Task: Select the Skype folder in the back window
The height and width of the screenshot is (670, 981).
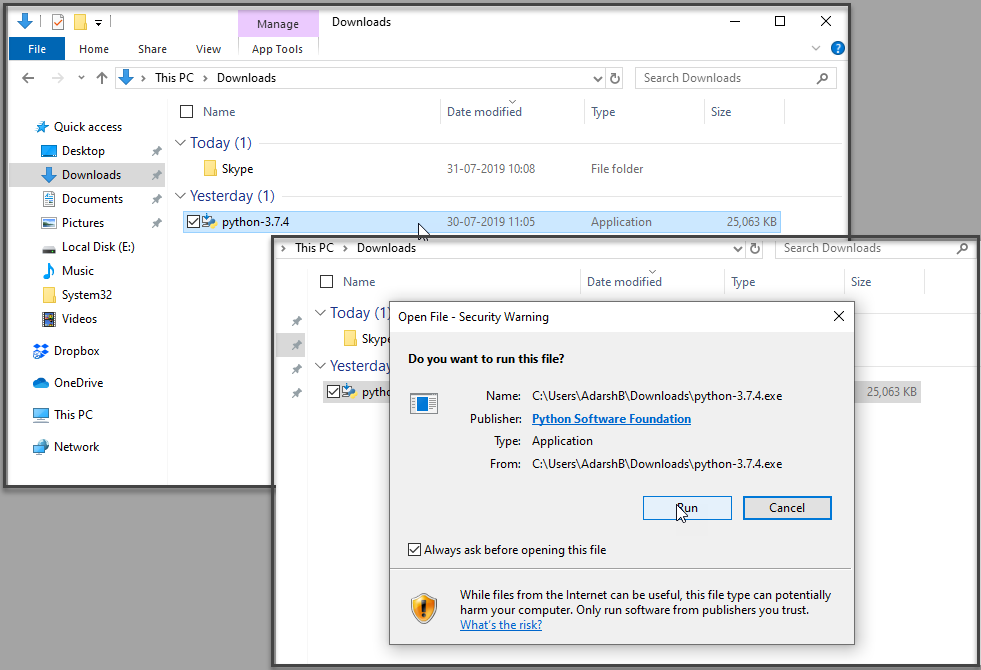Action: pyautogui.click(x=237, y=169)
